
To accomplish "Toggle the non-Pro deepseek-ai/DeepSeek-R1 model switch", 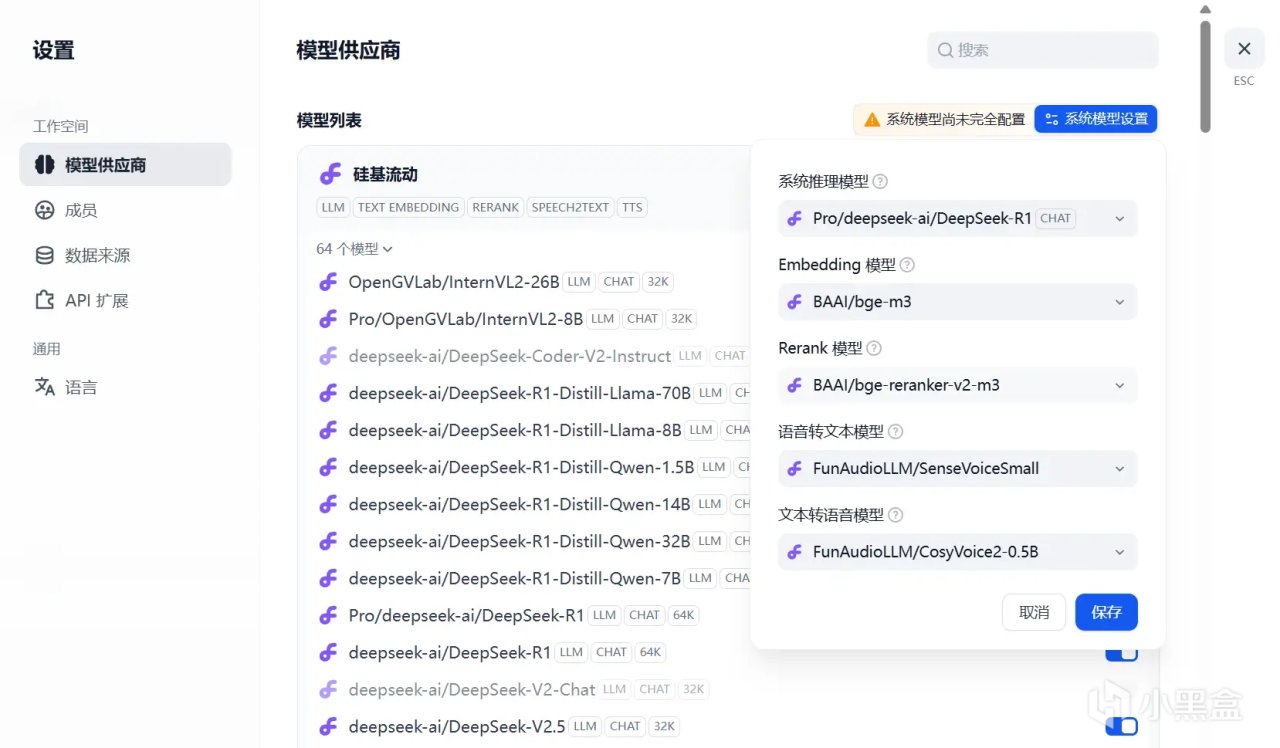I will tap(1121, 653).
